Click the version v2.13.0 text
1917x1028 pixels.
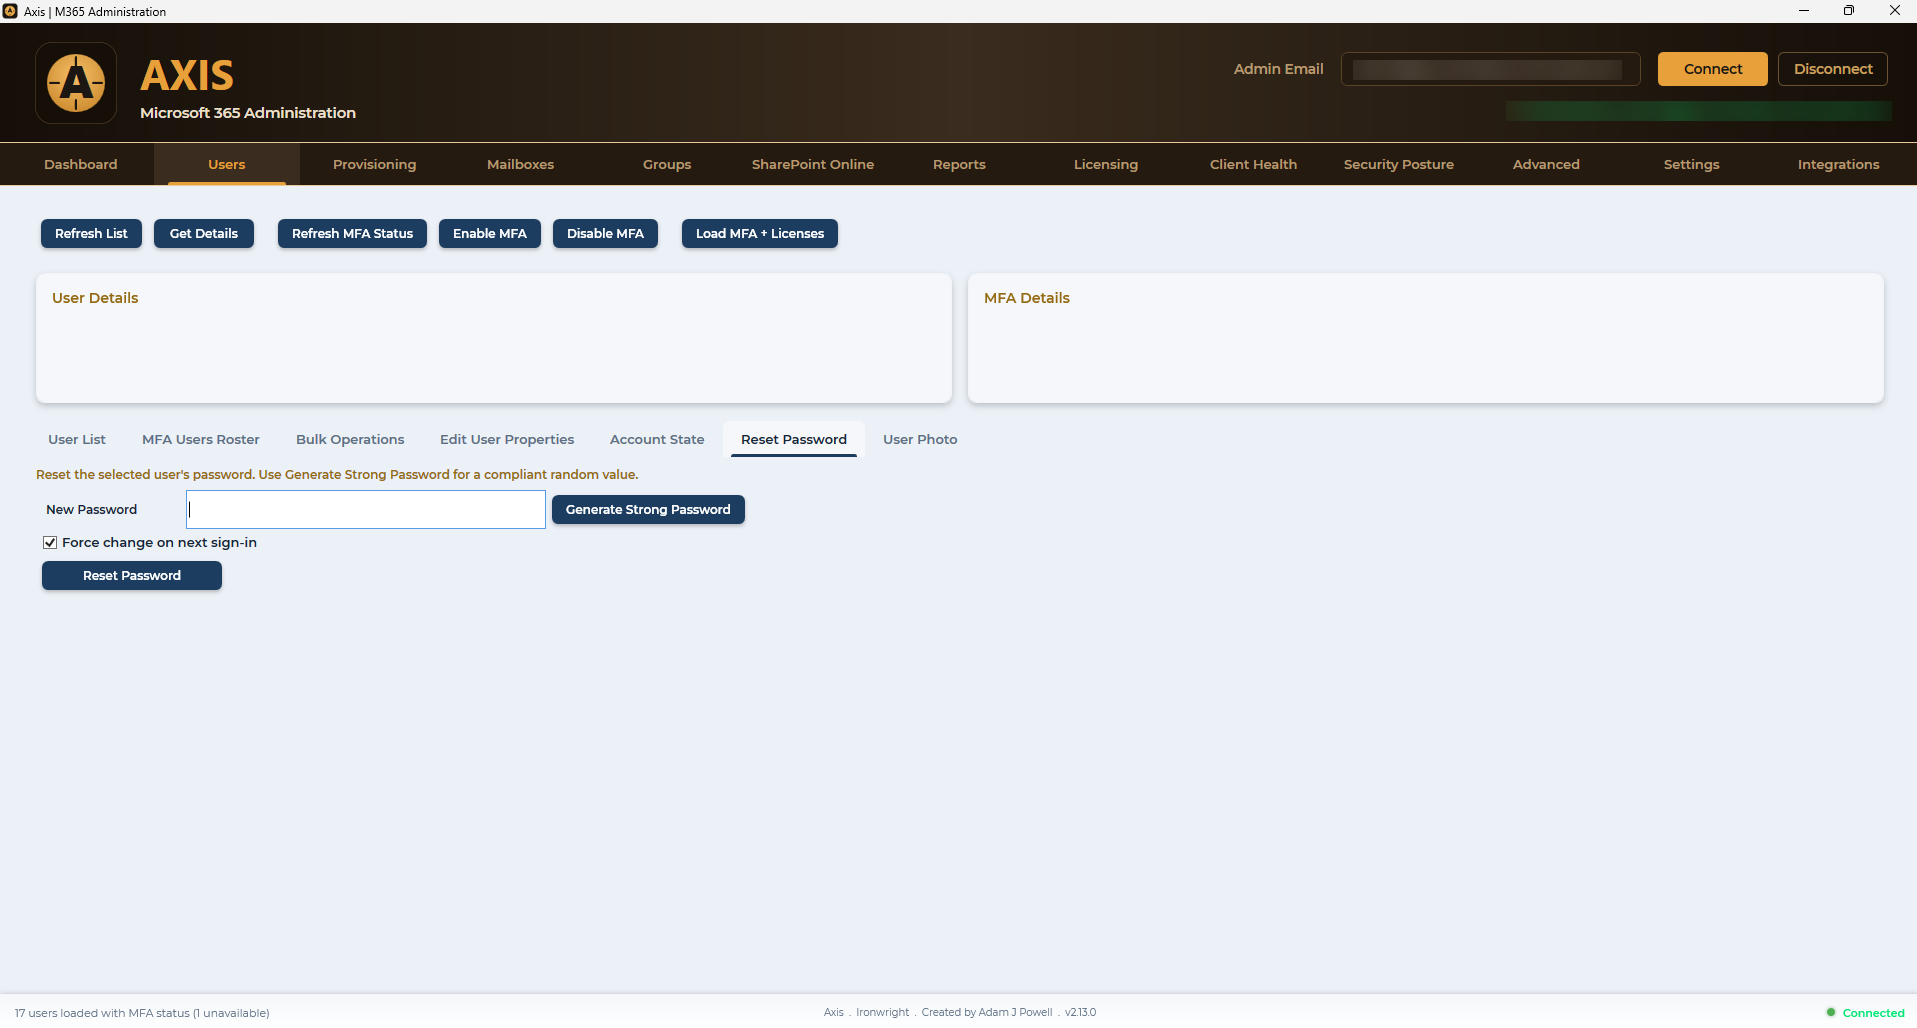(1080, 1012)
